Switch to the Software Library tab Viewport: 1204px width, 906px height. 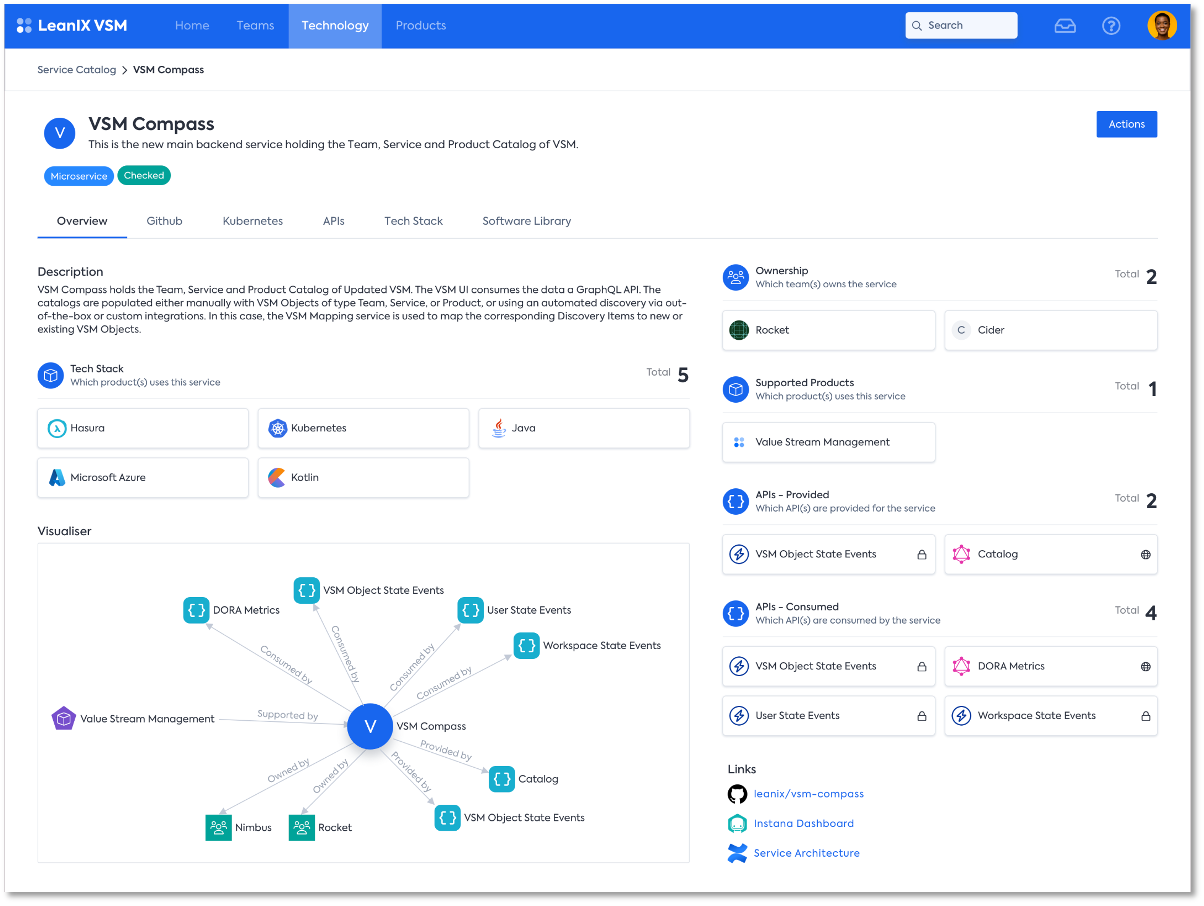tap(527, 221)
